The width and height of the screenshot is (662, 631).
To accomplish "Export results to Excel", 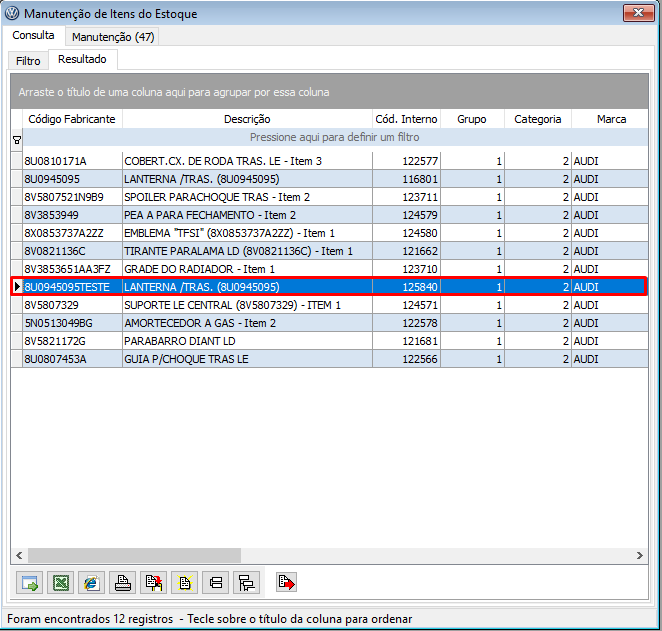I will tap(60, 583).
